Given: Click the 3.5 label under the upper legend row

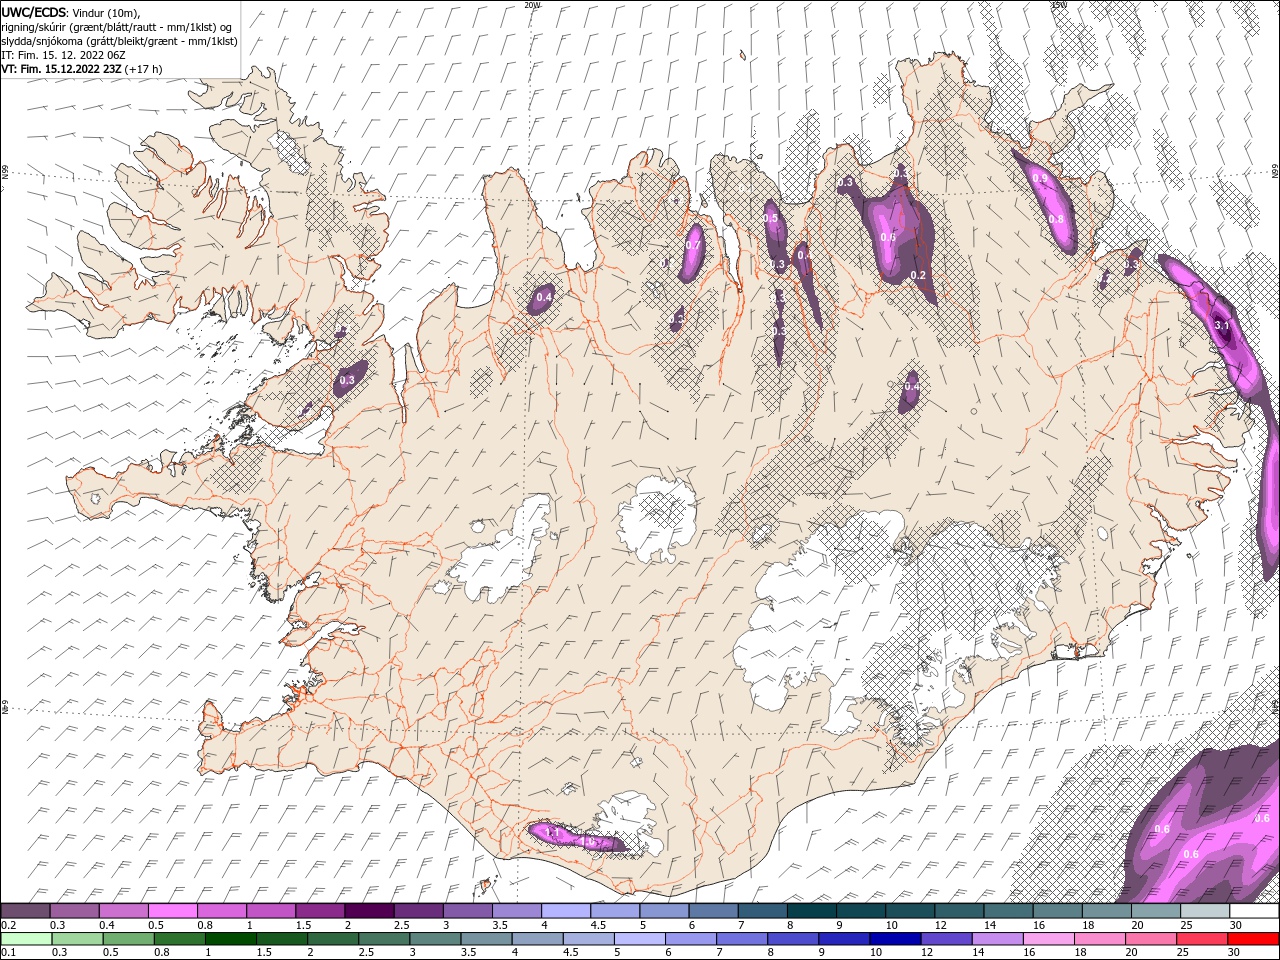Looking at the screenshot, I should coord(500,925).
